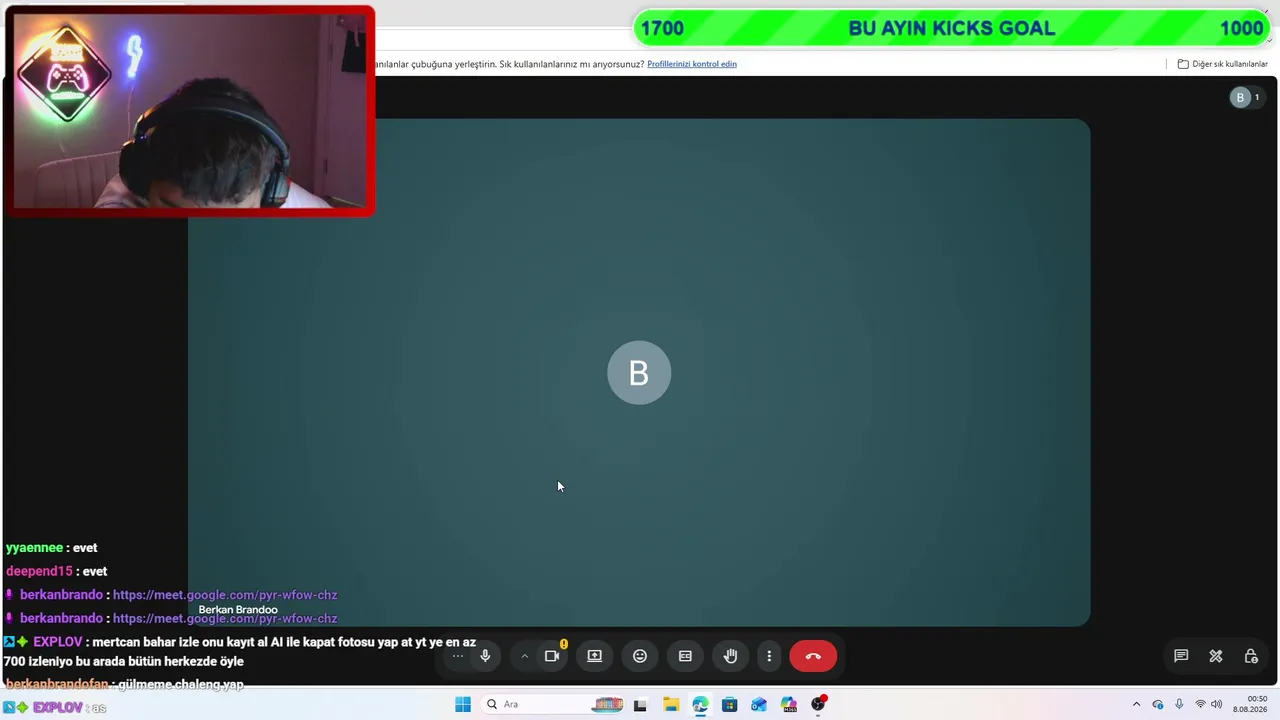Open the in-call chat panel
This screenshot has width=1280, height=720.
(x=1181, y=656)
